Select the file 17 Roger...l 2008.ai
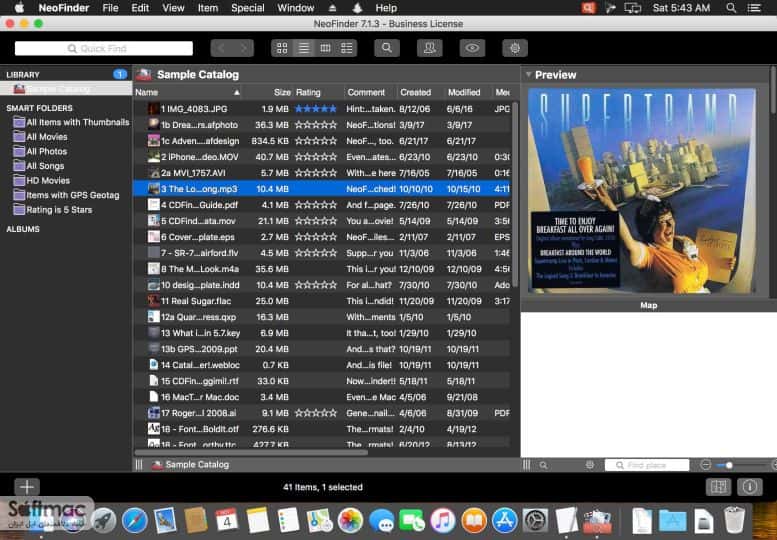 [322, 413]
